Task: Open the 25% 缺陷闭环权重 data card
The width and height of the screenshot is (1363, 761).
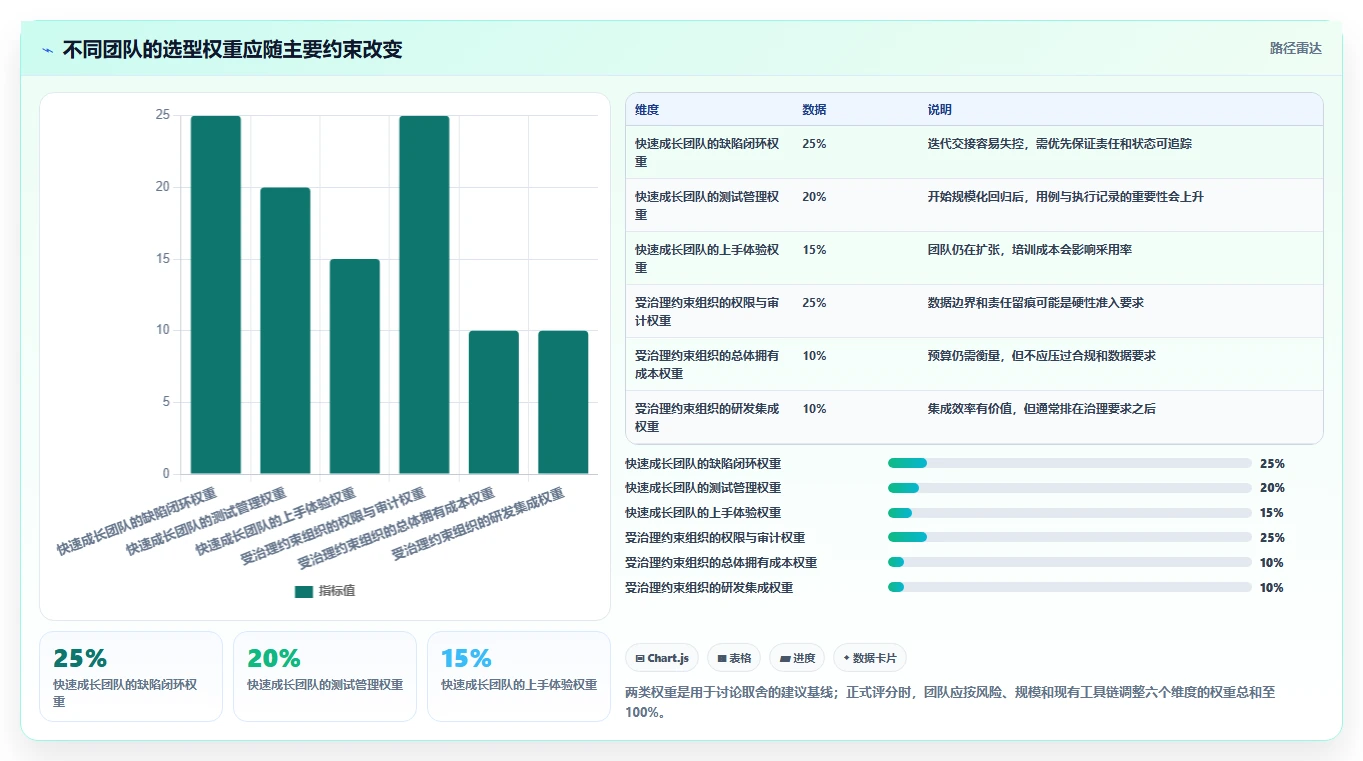Action: click(131, 676)
